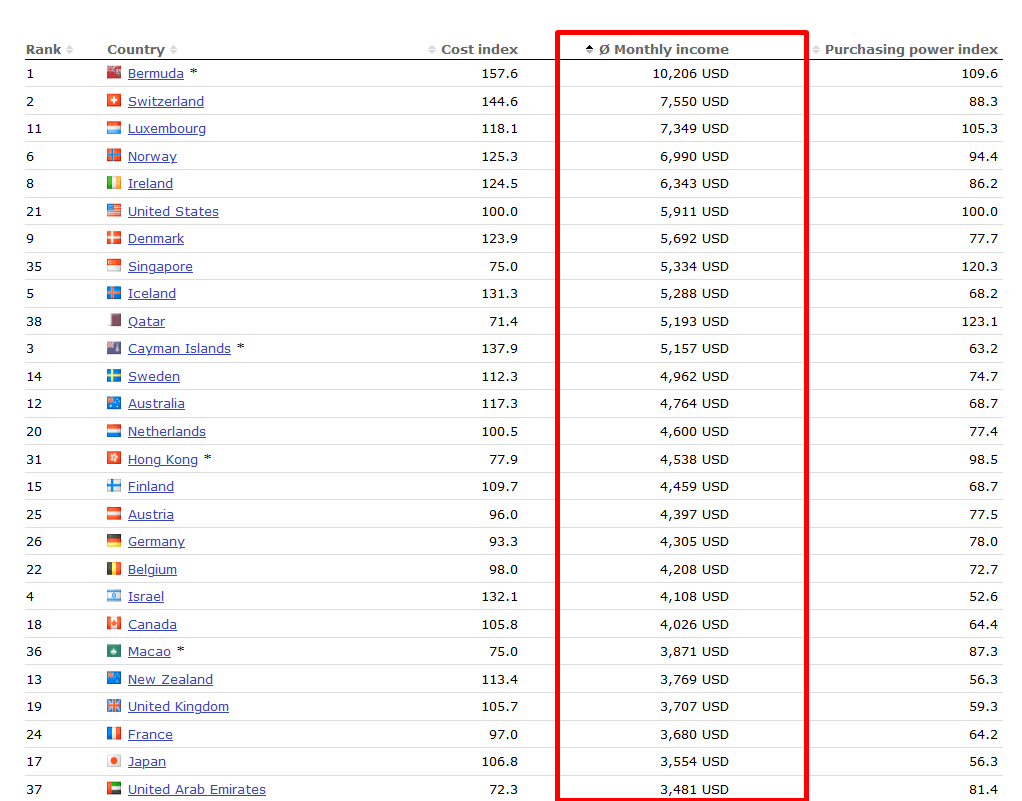Click the Japan flag icon

(x=114, y=761)
